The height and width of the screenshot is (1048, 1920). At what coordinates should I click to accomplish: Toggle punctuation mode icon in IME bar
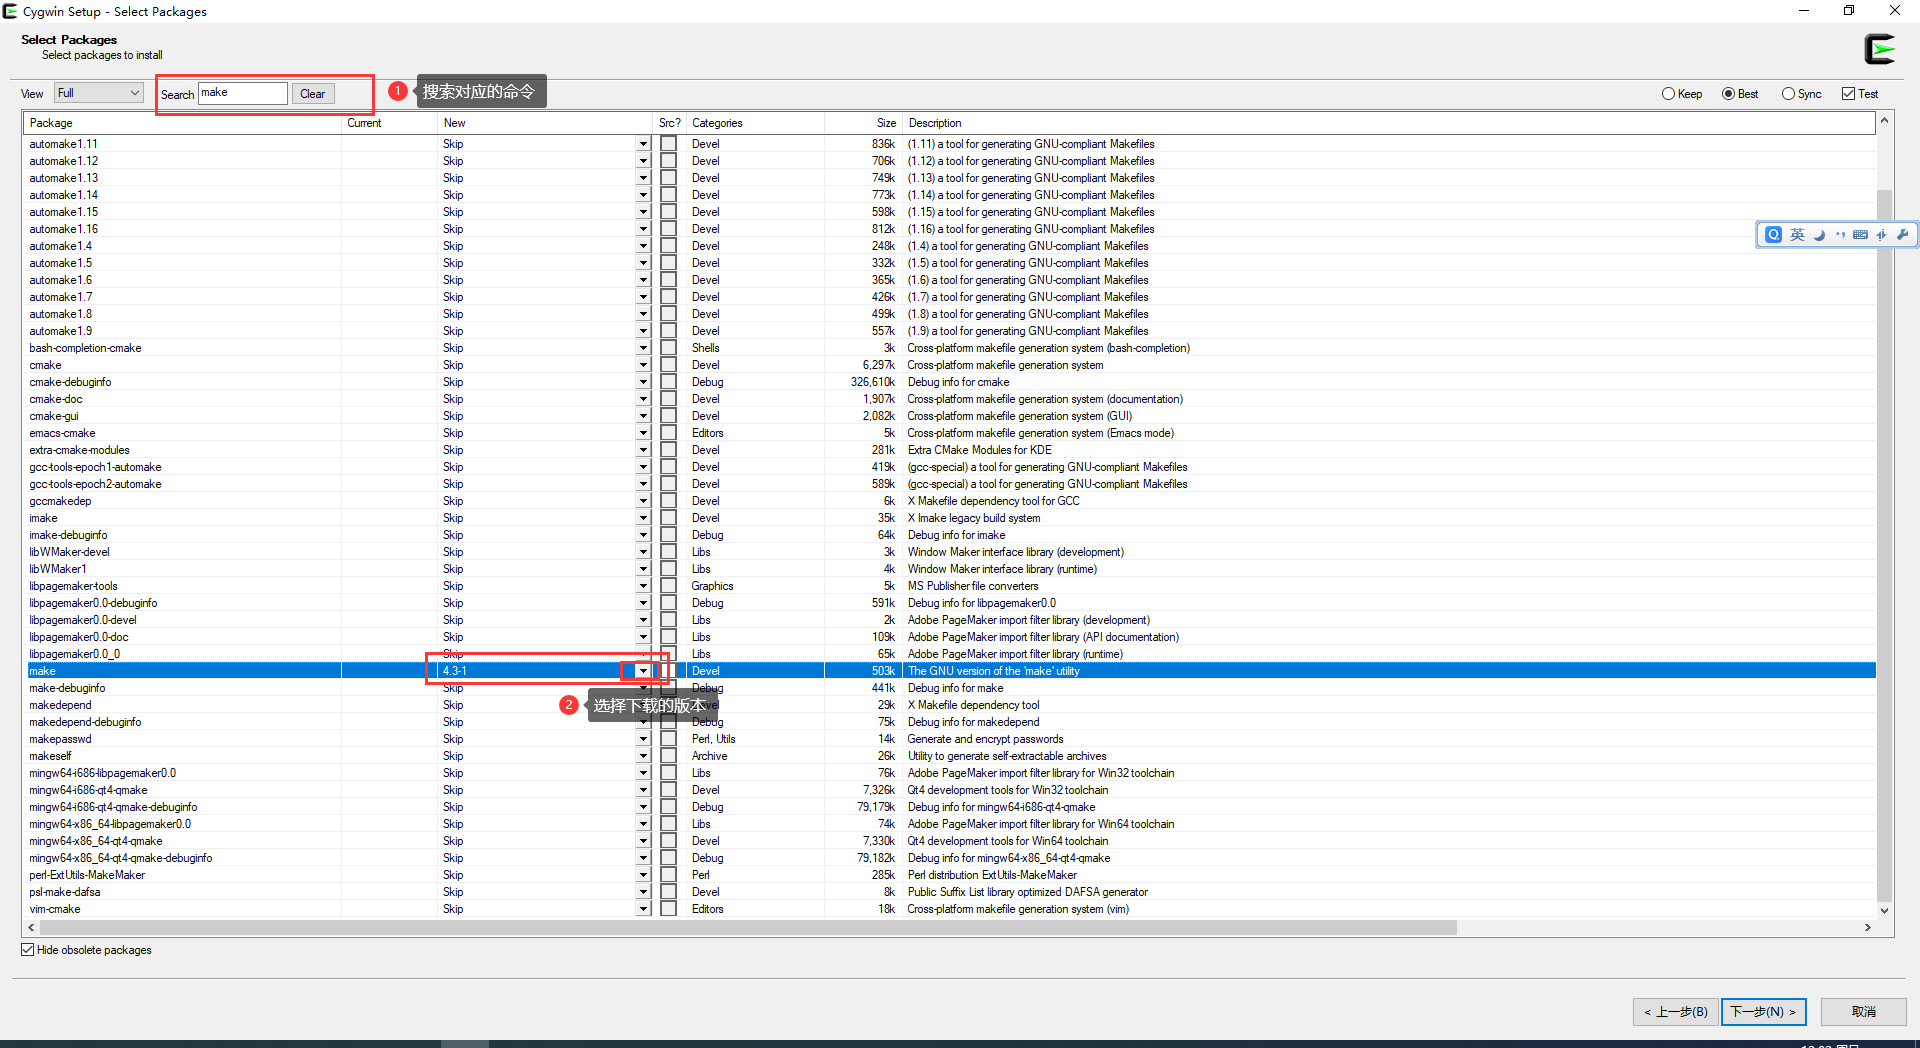click(1840, 235)
